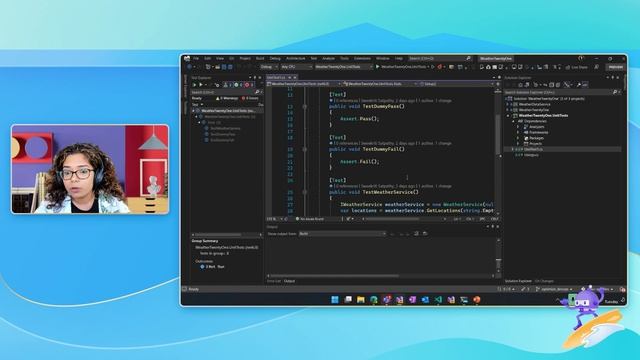The width and height of the screenshot is (640, 360).
Task: Open the Debug menu
Action: coord(275,58)
